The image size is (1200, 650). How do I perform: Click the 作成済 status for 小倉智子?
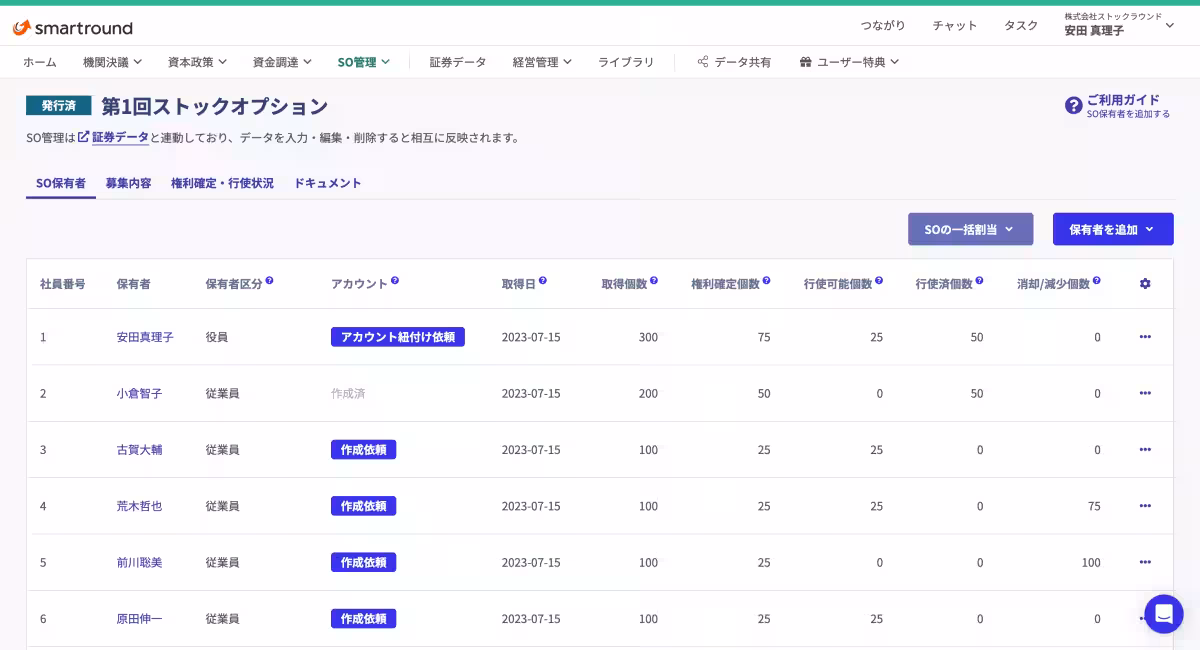pos(348,393)
